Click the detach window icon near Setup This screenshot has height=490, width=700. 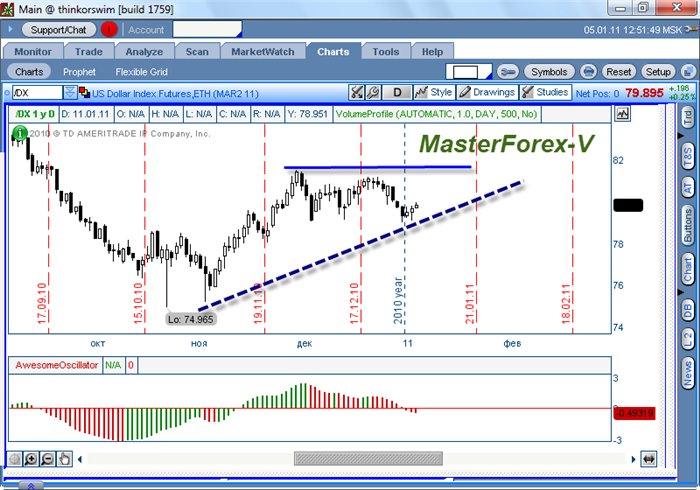pos(688,72)
